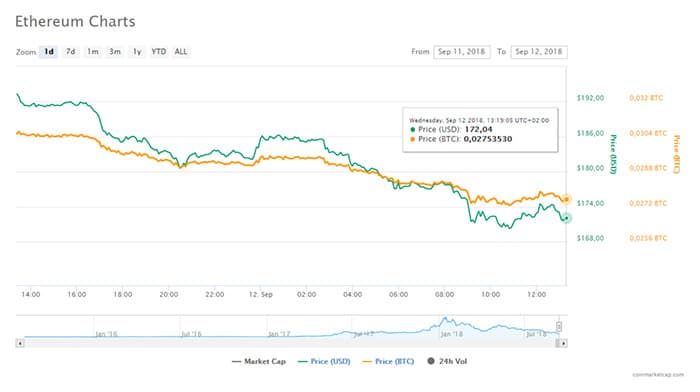This screenshot has width=700, height=392.
Task: Click the 06:00 time axis label
Action: pyautogui.click(x=399, y=295)
